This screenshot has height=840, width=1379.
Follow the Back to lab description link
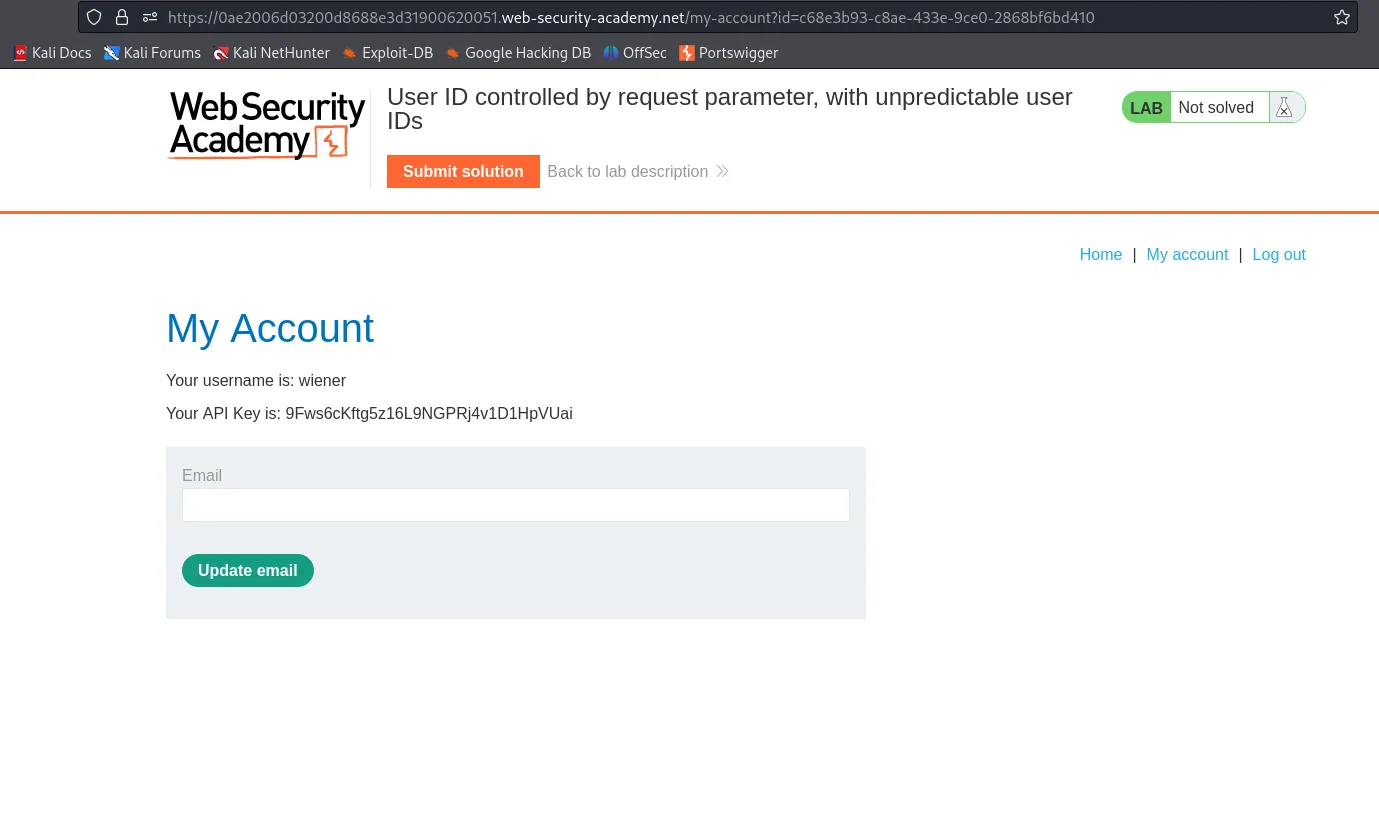point(637,171)
